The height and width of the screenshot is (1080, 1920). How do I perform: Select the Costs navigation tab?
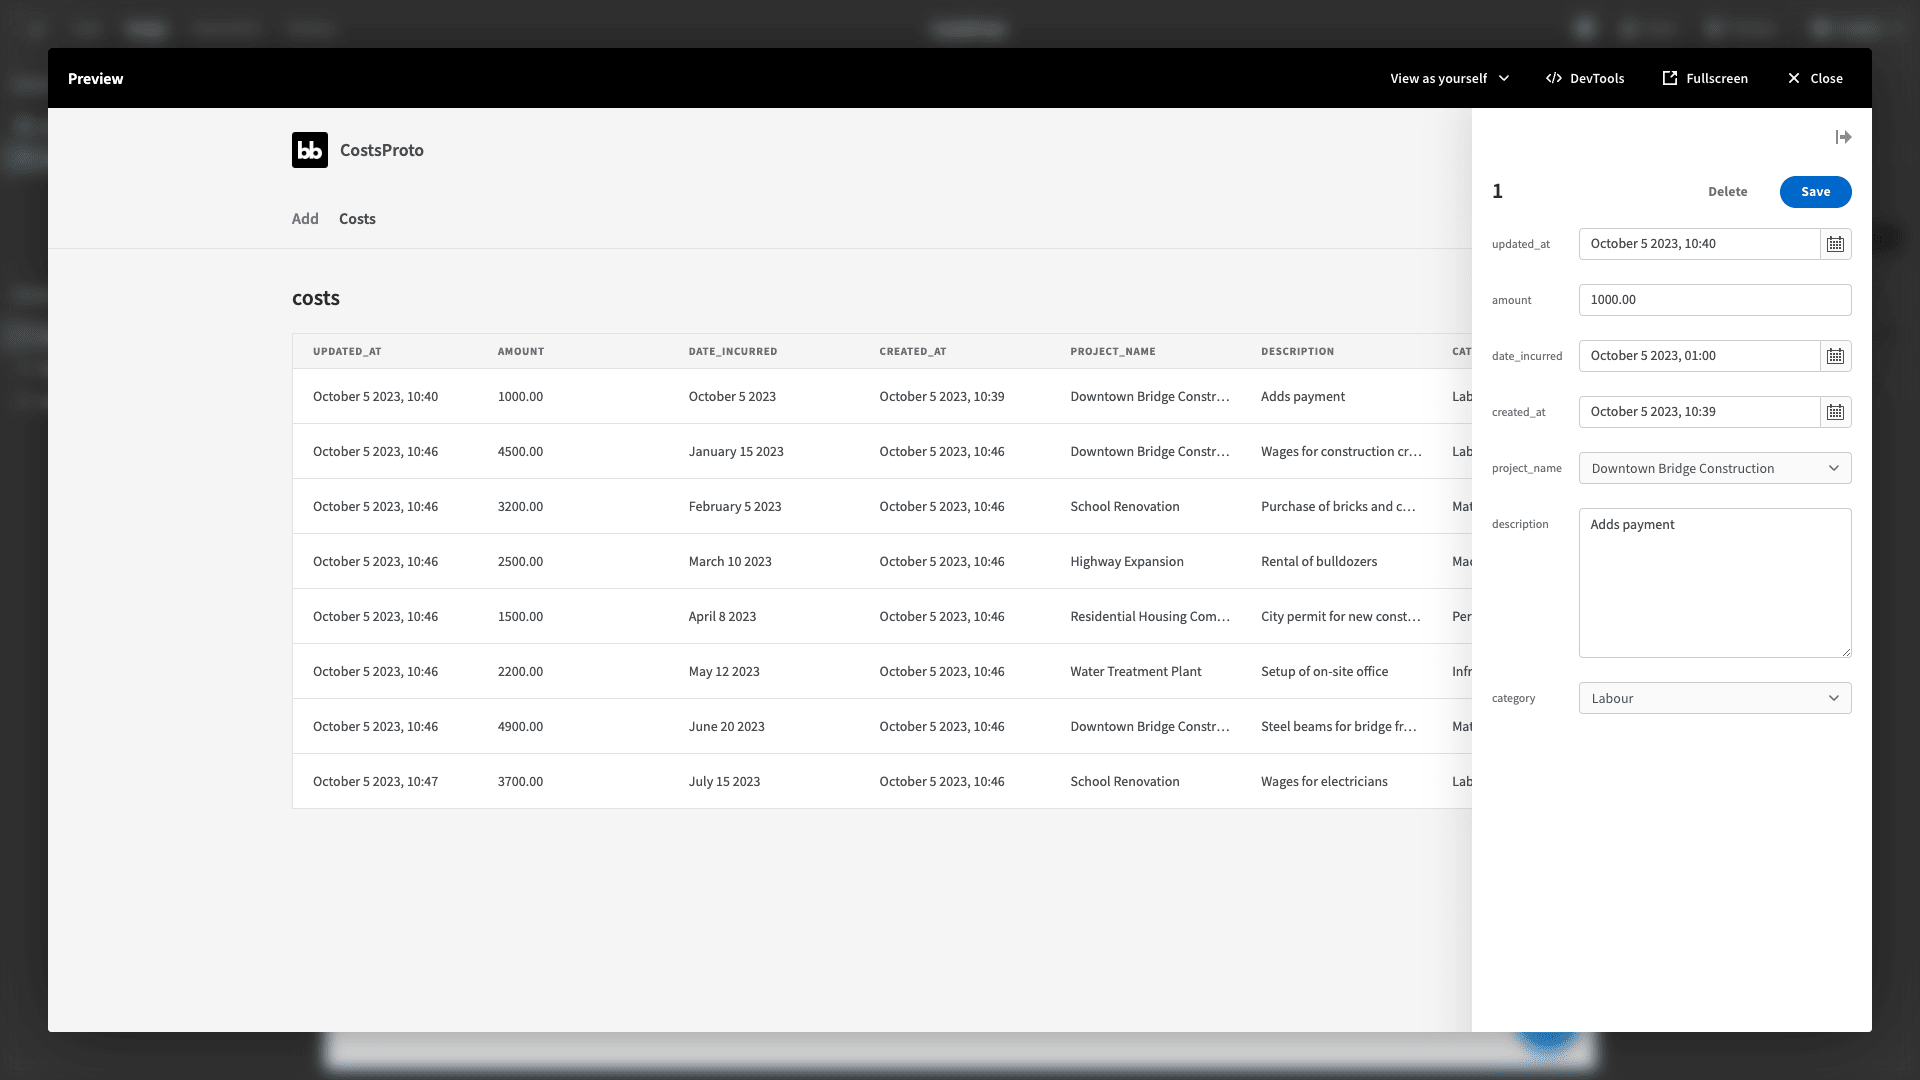click(357, 219)
